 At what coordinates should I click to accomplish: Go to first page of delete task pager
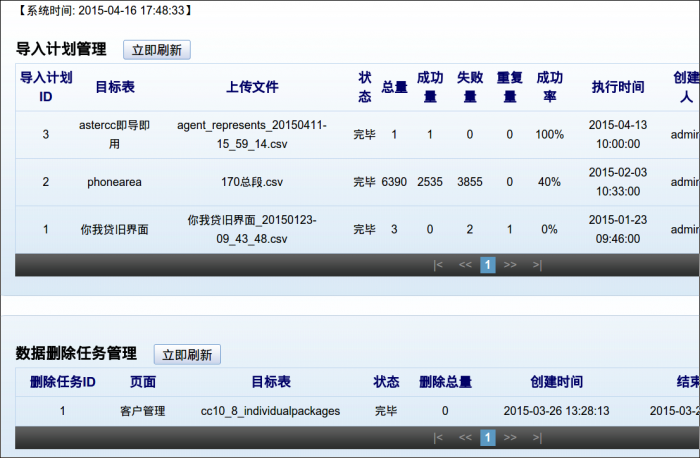(x=437, y=437)
